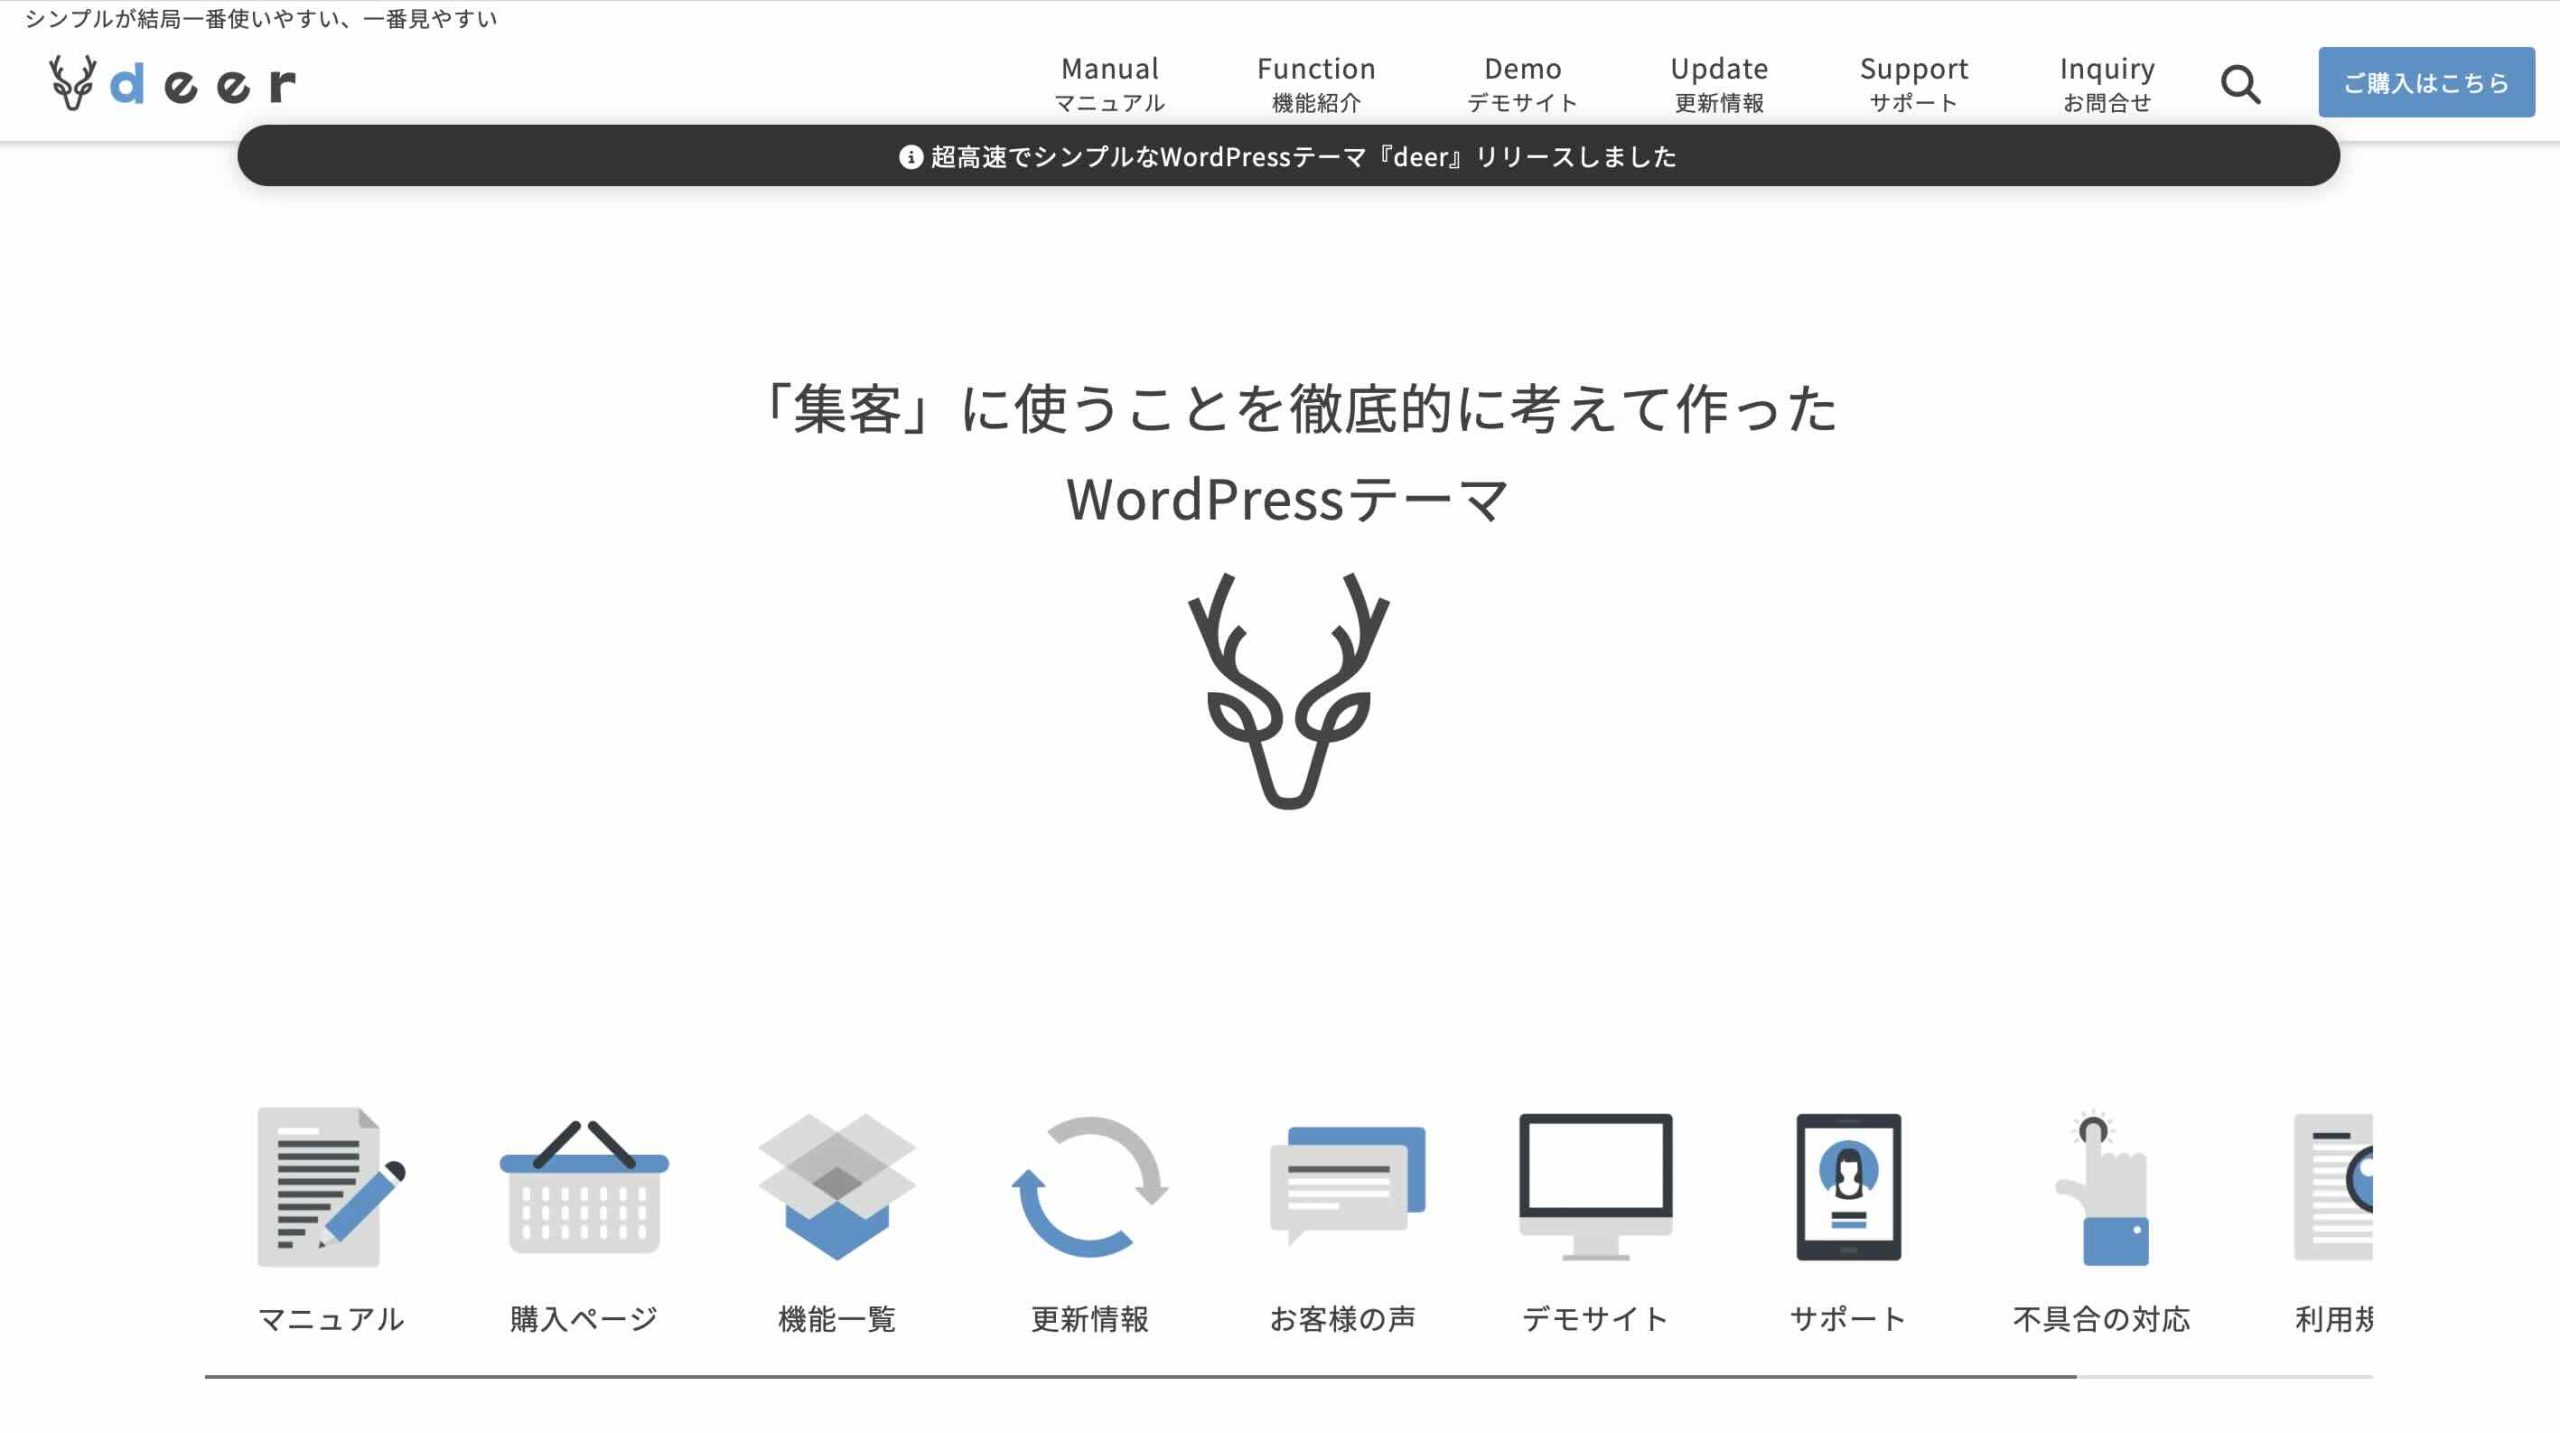This screenshot has height=1433, width=2560.
Task: Click the デモサイト monitor icon
Action: tap(1596, 1186)
